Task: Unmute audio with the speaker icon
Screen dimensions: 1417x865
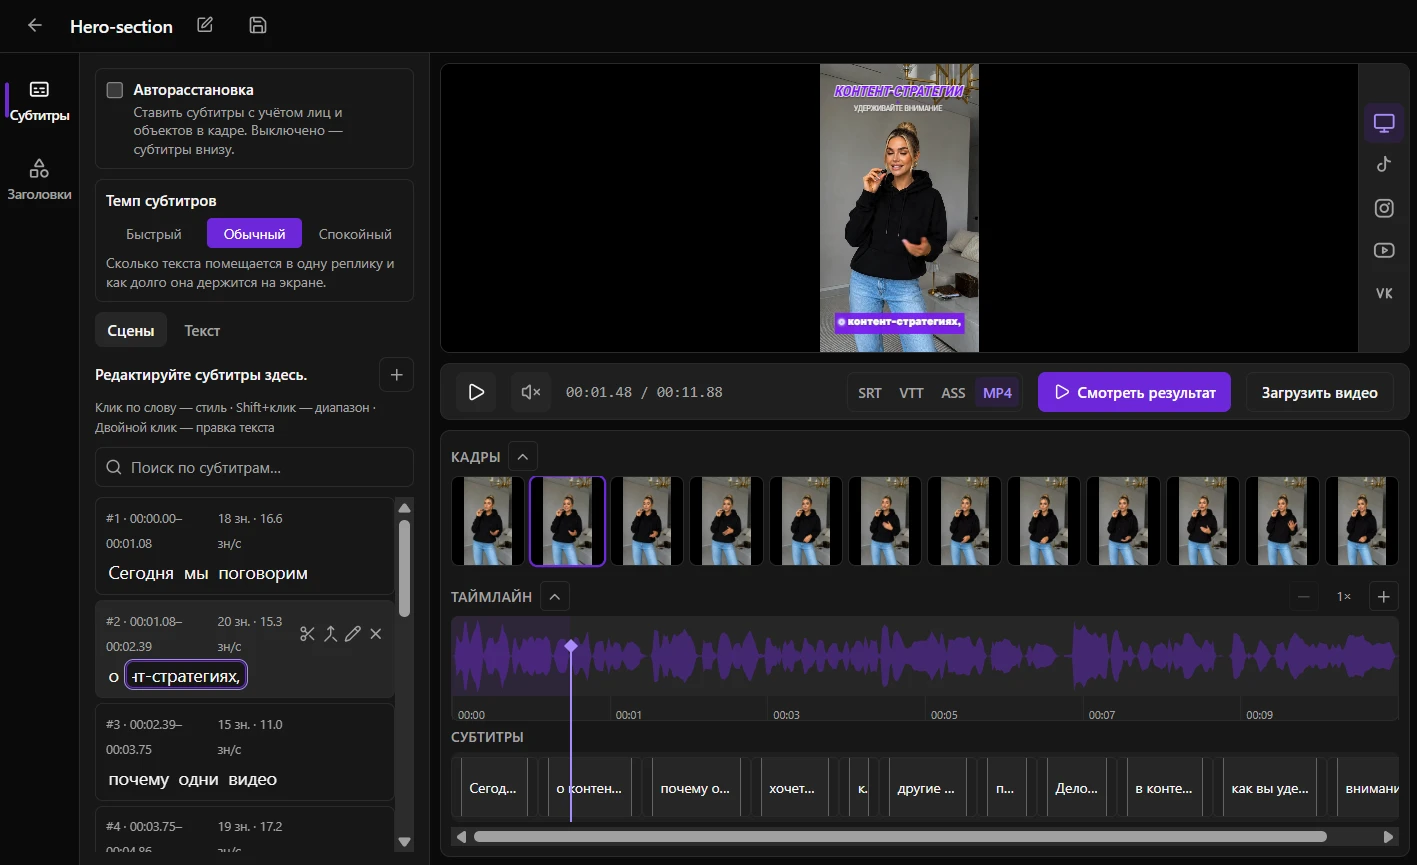Action: [532, 392]
